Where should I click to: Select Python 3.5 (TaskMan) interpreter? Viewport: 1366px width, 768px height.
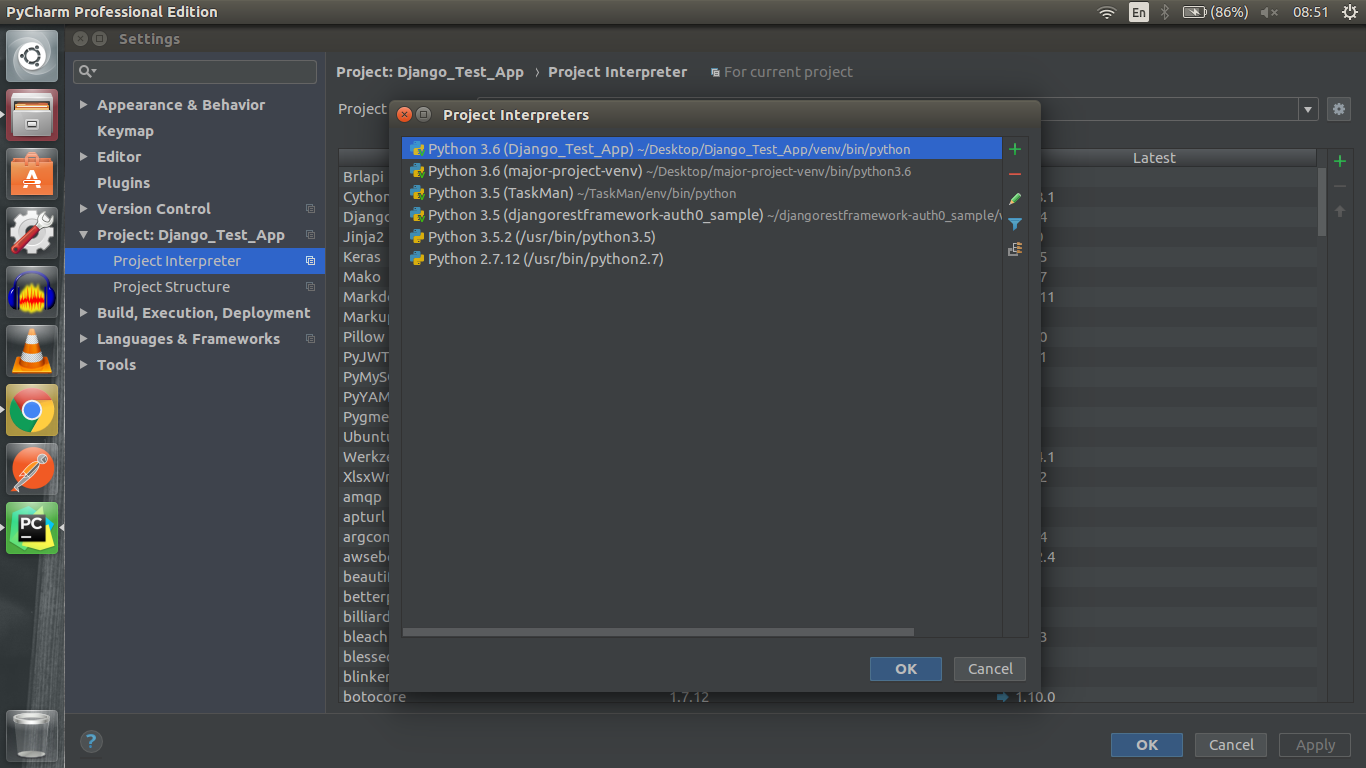pyautogui.click(x=701, y=193)
